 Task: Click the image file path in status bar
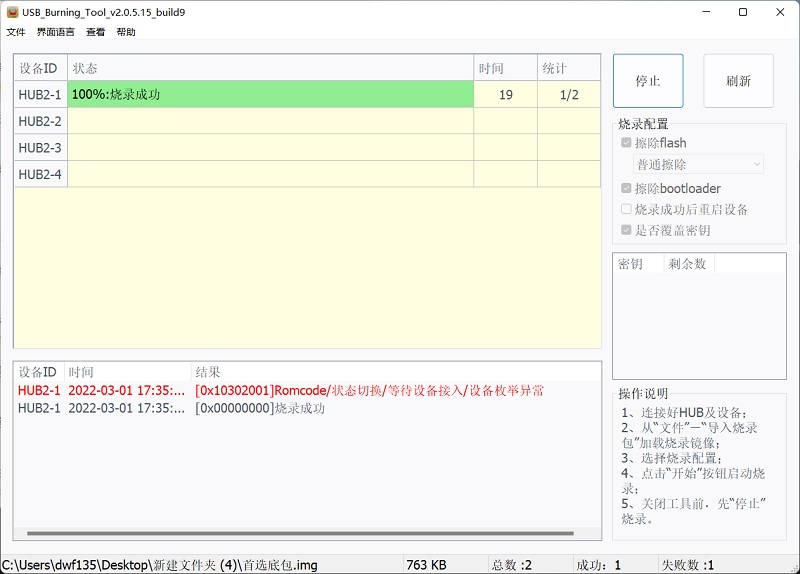pos(160,565)
